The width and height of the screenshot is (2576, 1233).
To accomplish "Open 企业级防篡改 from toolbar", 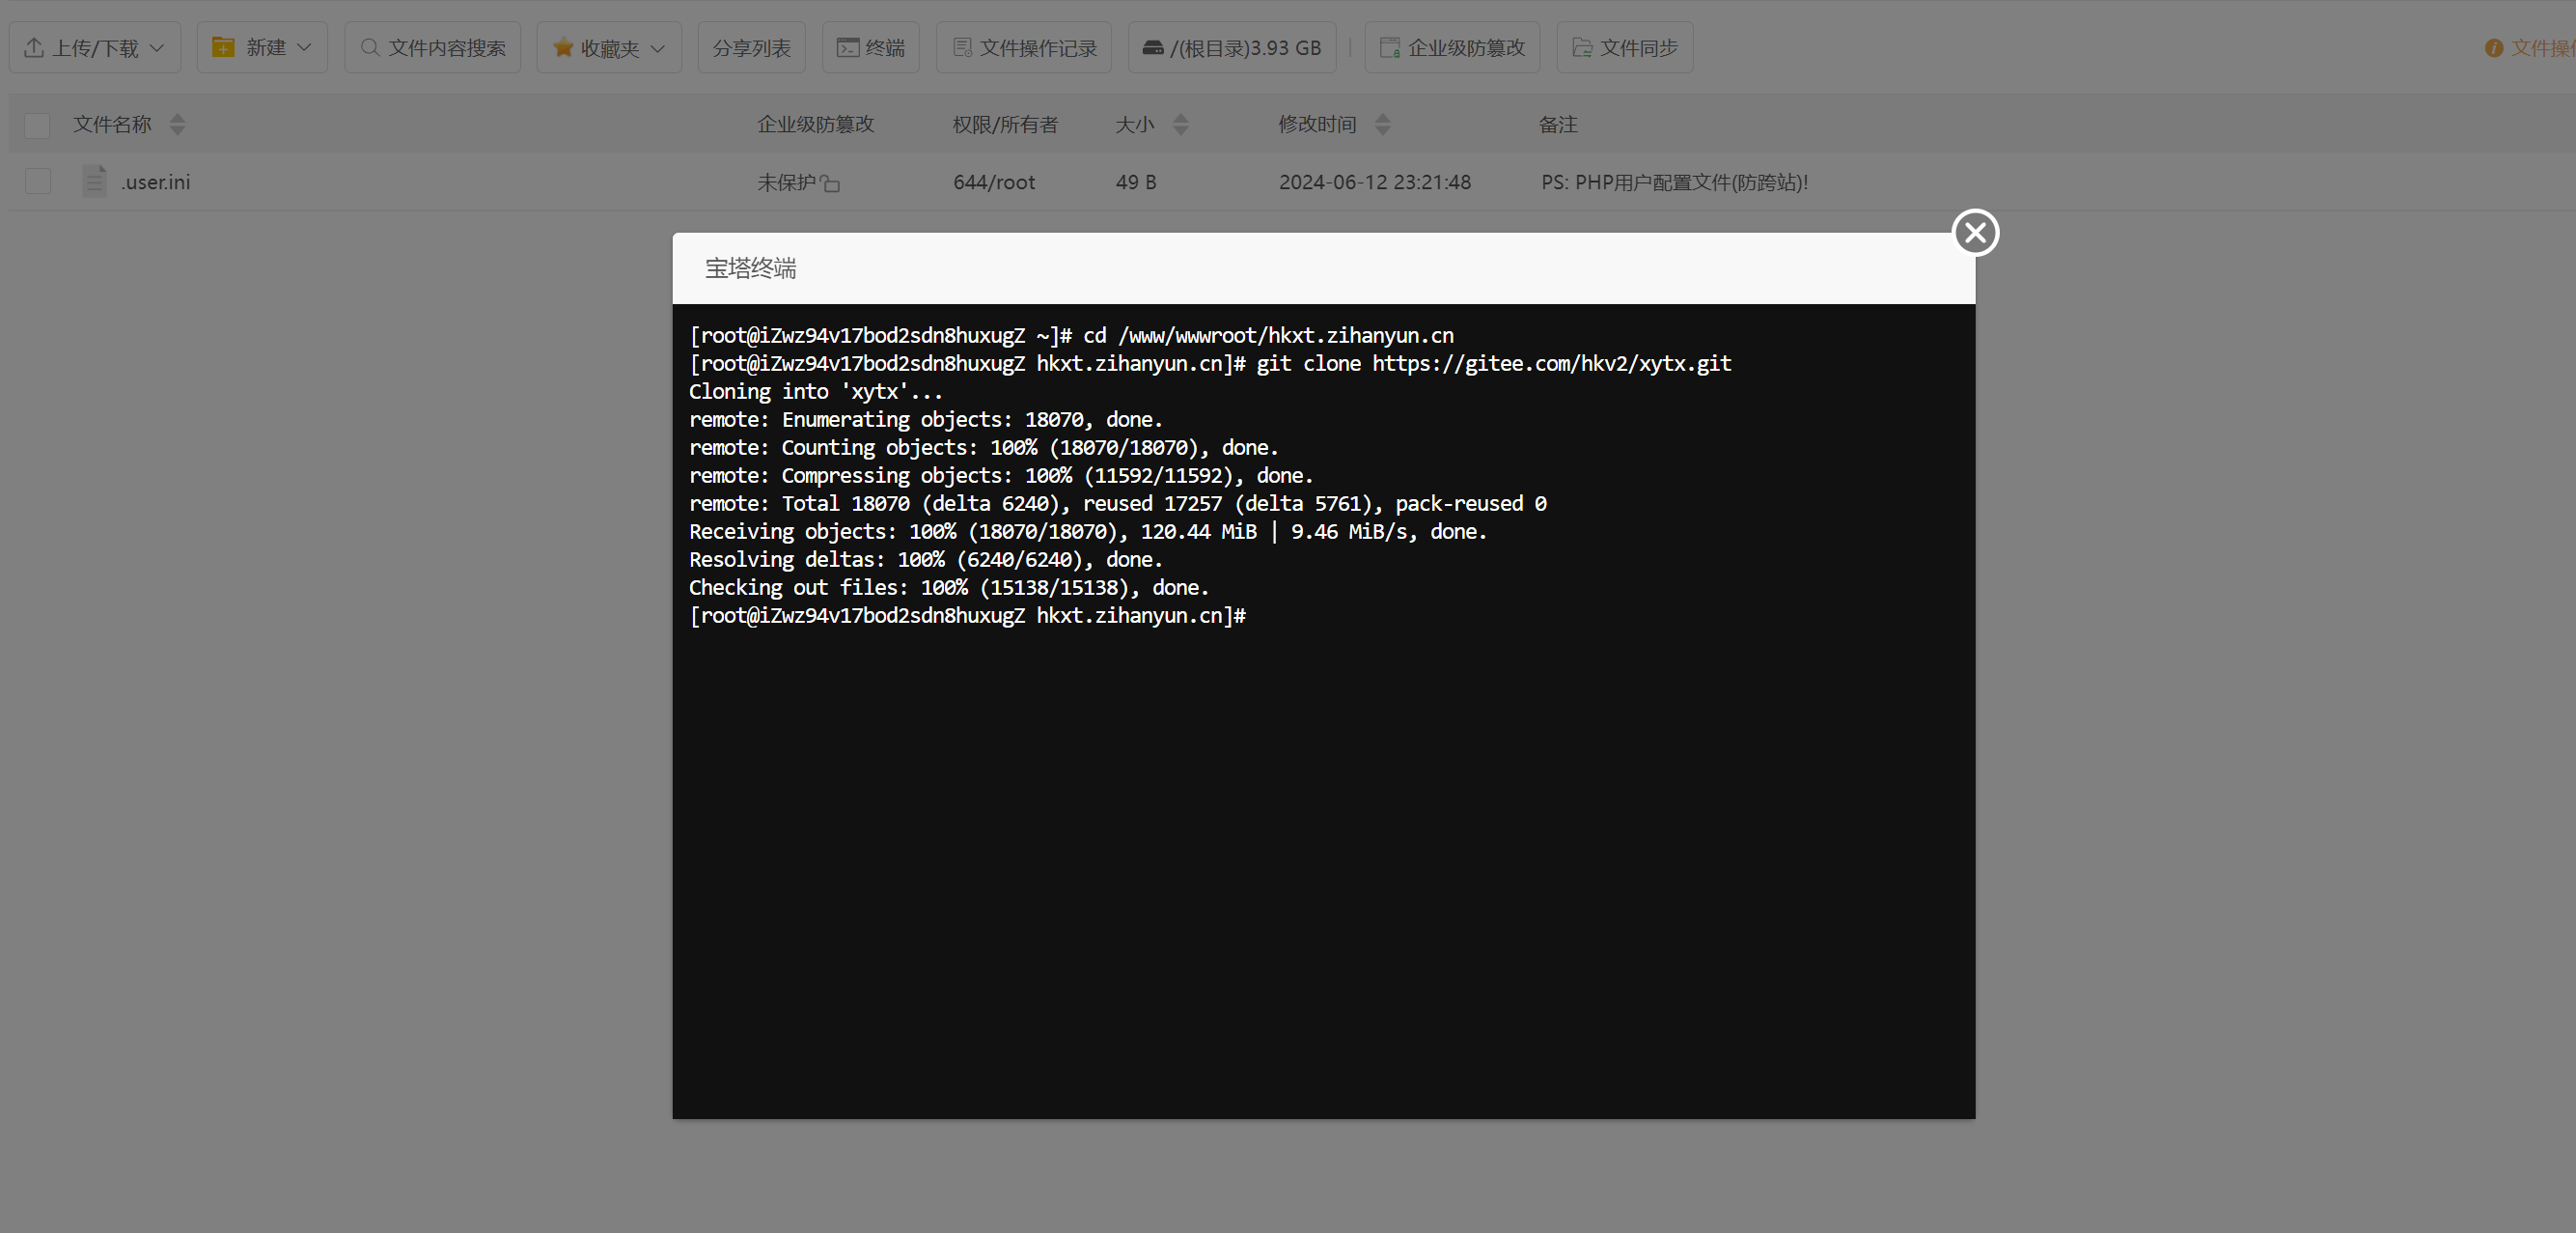I will 1452,48.
